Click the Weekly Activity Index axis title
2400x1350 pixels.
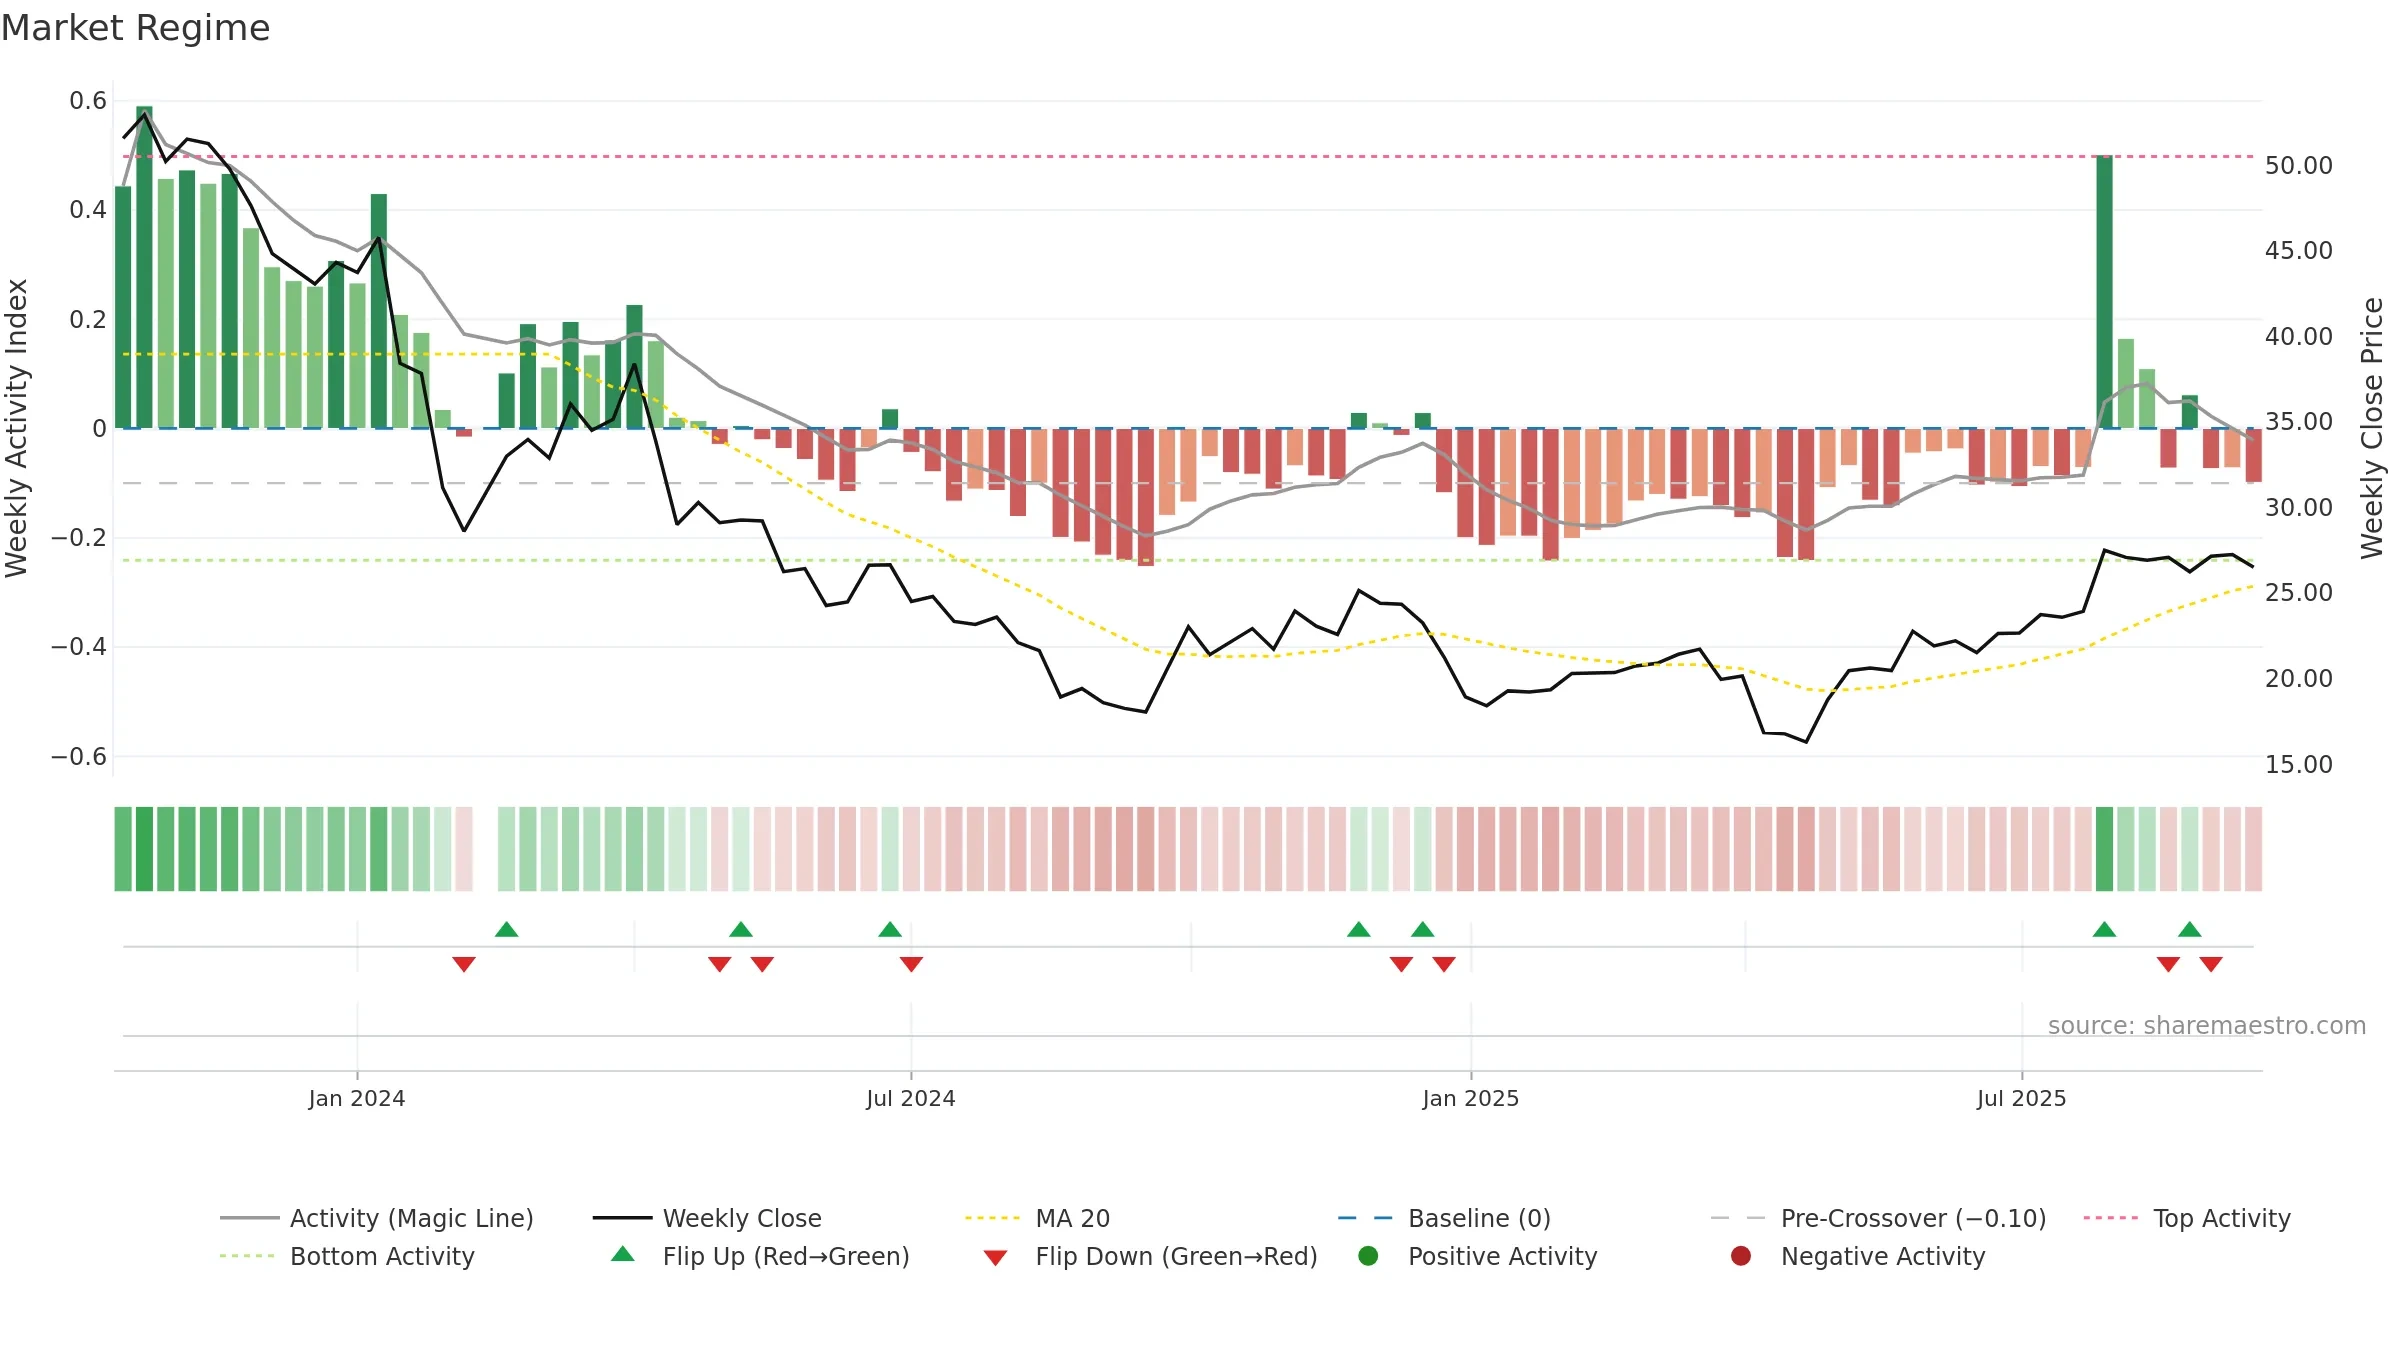pyautogui.click(x=17, y=428)
